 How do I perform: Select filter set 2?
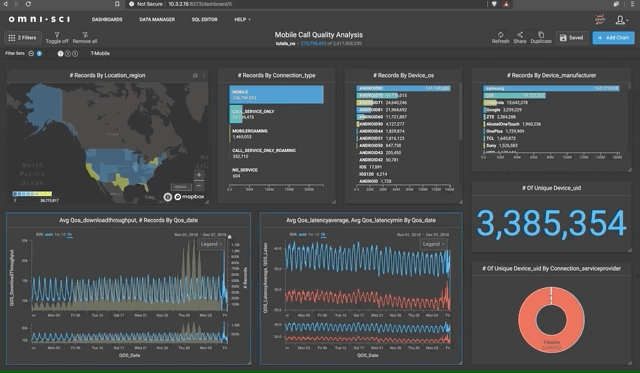(x=68, y=53)
